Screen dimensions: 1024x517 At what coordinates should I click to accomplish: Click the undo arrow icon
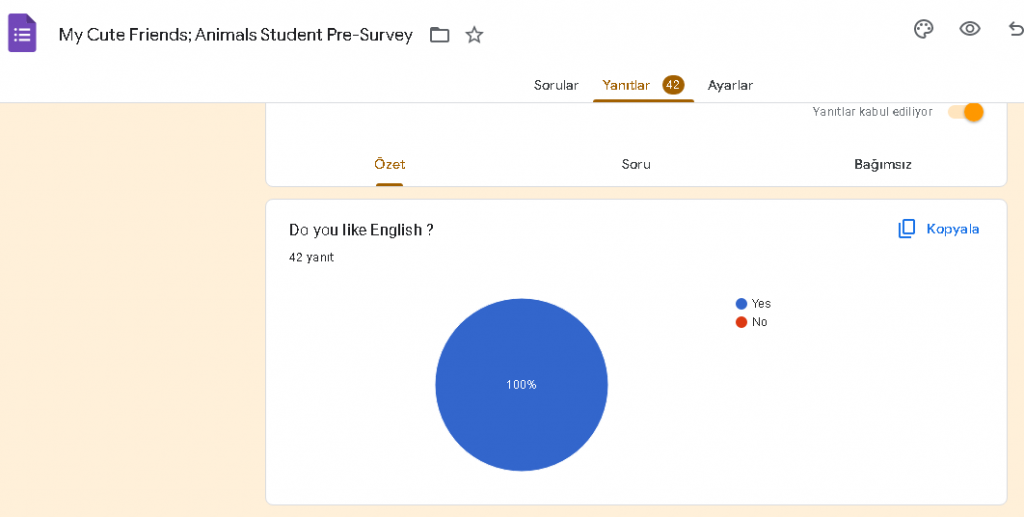click(x=1014, y=29)
